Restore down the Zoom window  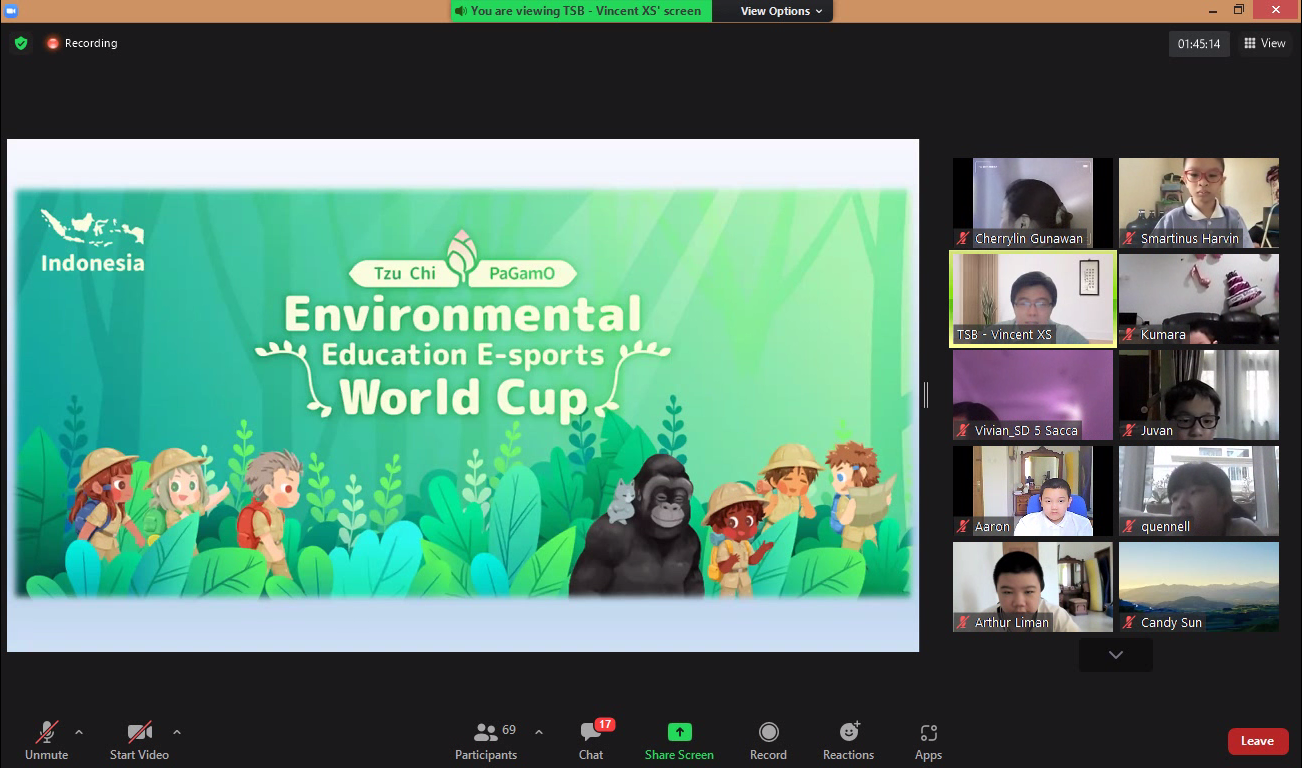point(1239,10)
